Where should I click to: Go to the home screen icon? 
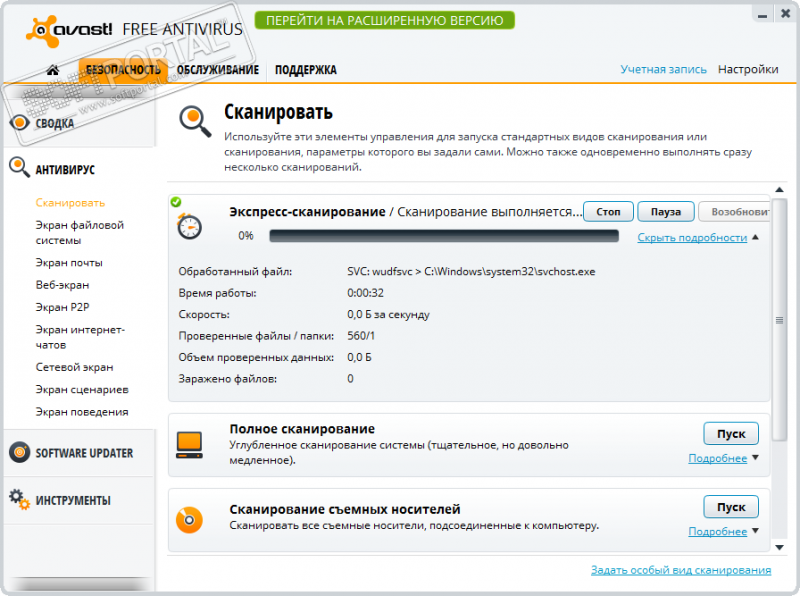[53, 70]
